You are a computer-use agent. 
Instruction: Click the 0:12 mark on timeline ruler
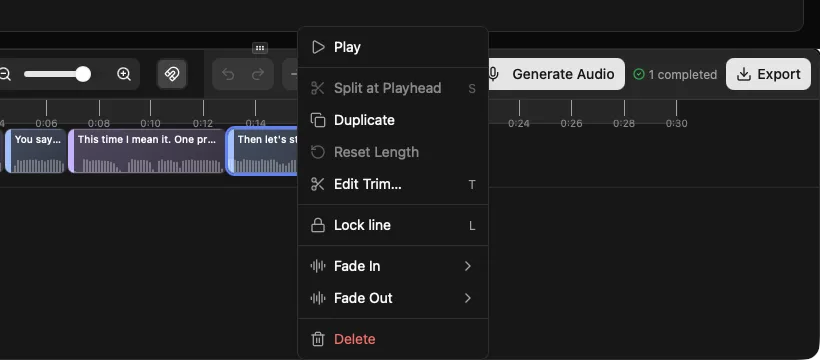pyautogui.click(x=203, y=123)
